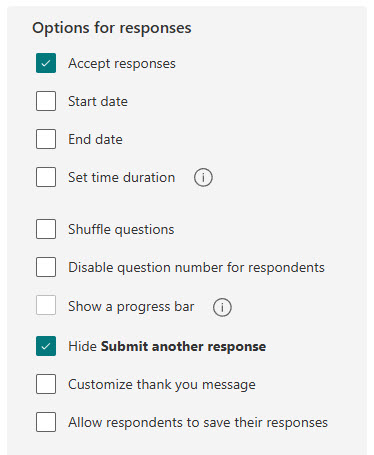
Task: Tick Disable question number for respondents checkbox
Action: (46, 267)
